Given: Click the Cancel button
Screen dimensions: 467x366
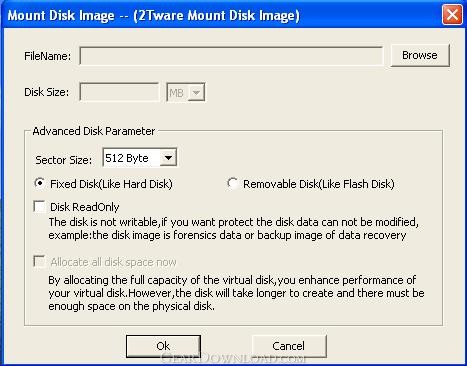Looking at the screenshot, I should (289, 346).
